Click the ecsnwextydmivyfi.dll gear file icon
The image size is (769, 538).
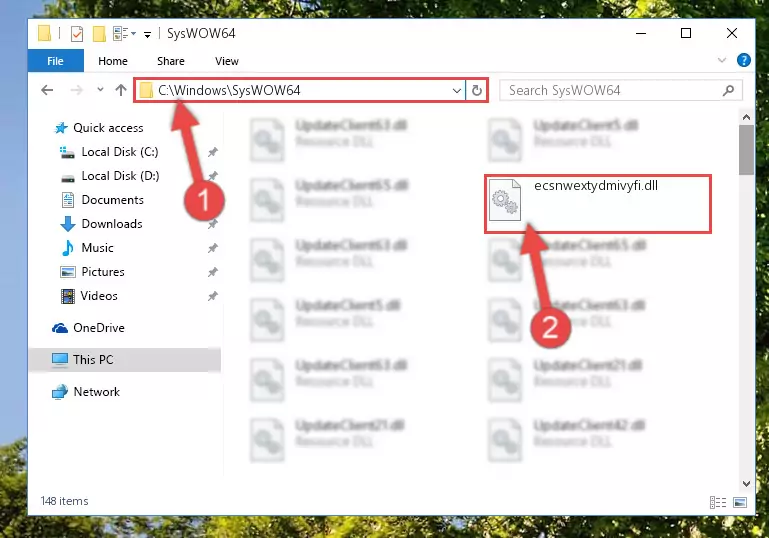(x=505, y=200)
